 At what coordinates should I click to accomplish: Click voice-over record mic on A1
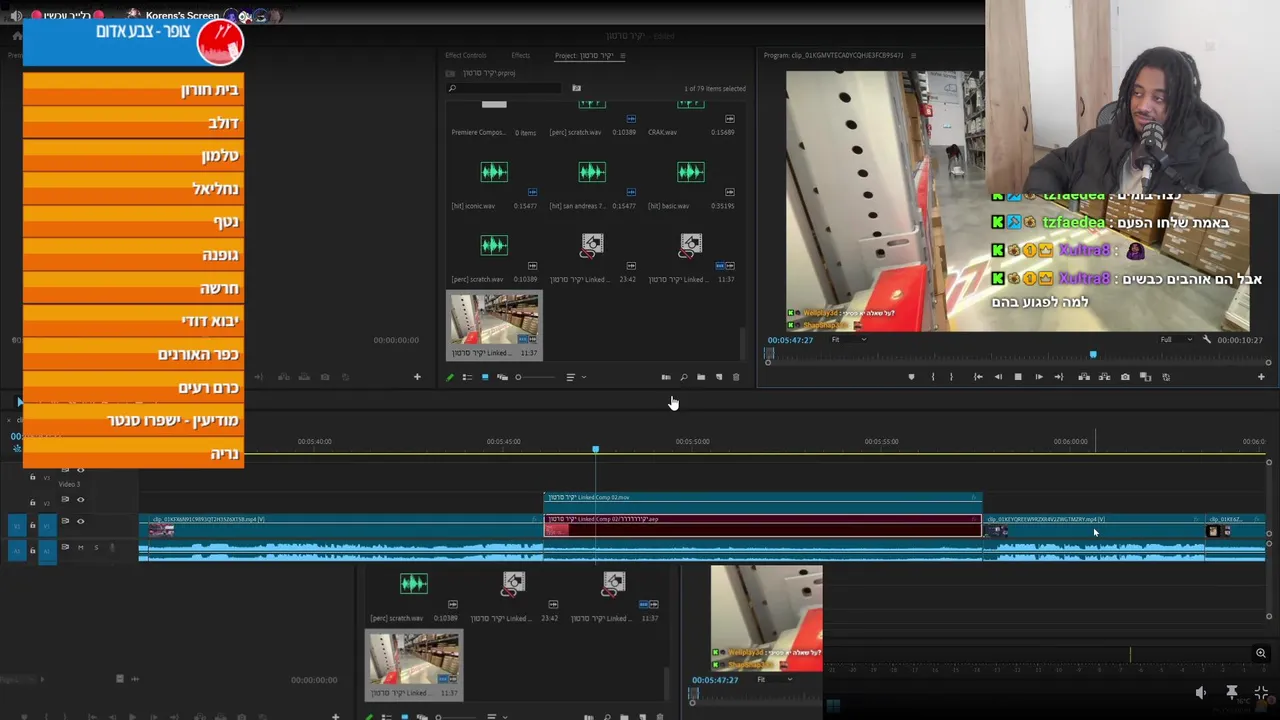(112, 547)
